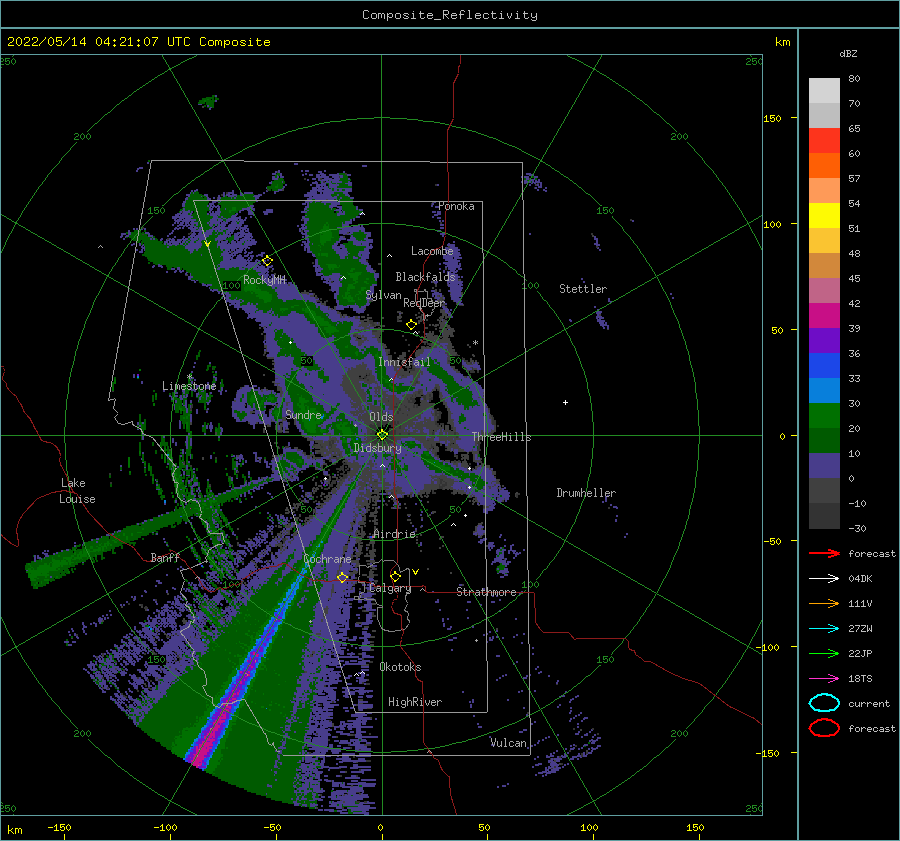This screenshot has height=841, width=900.
Task: Click the yellow radar-center diamond at Olds
Action: tap(382, 435)
